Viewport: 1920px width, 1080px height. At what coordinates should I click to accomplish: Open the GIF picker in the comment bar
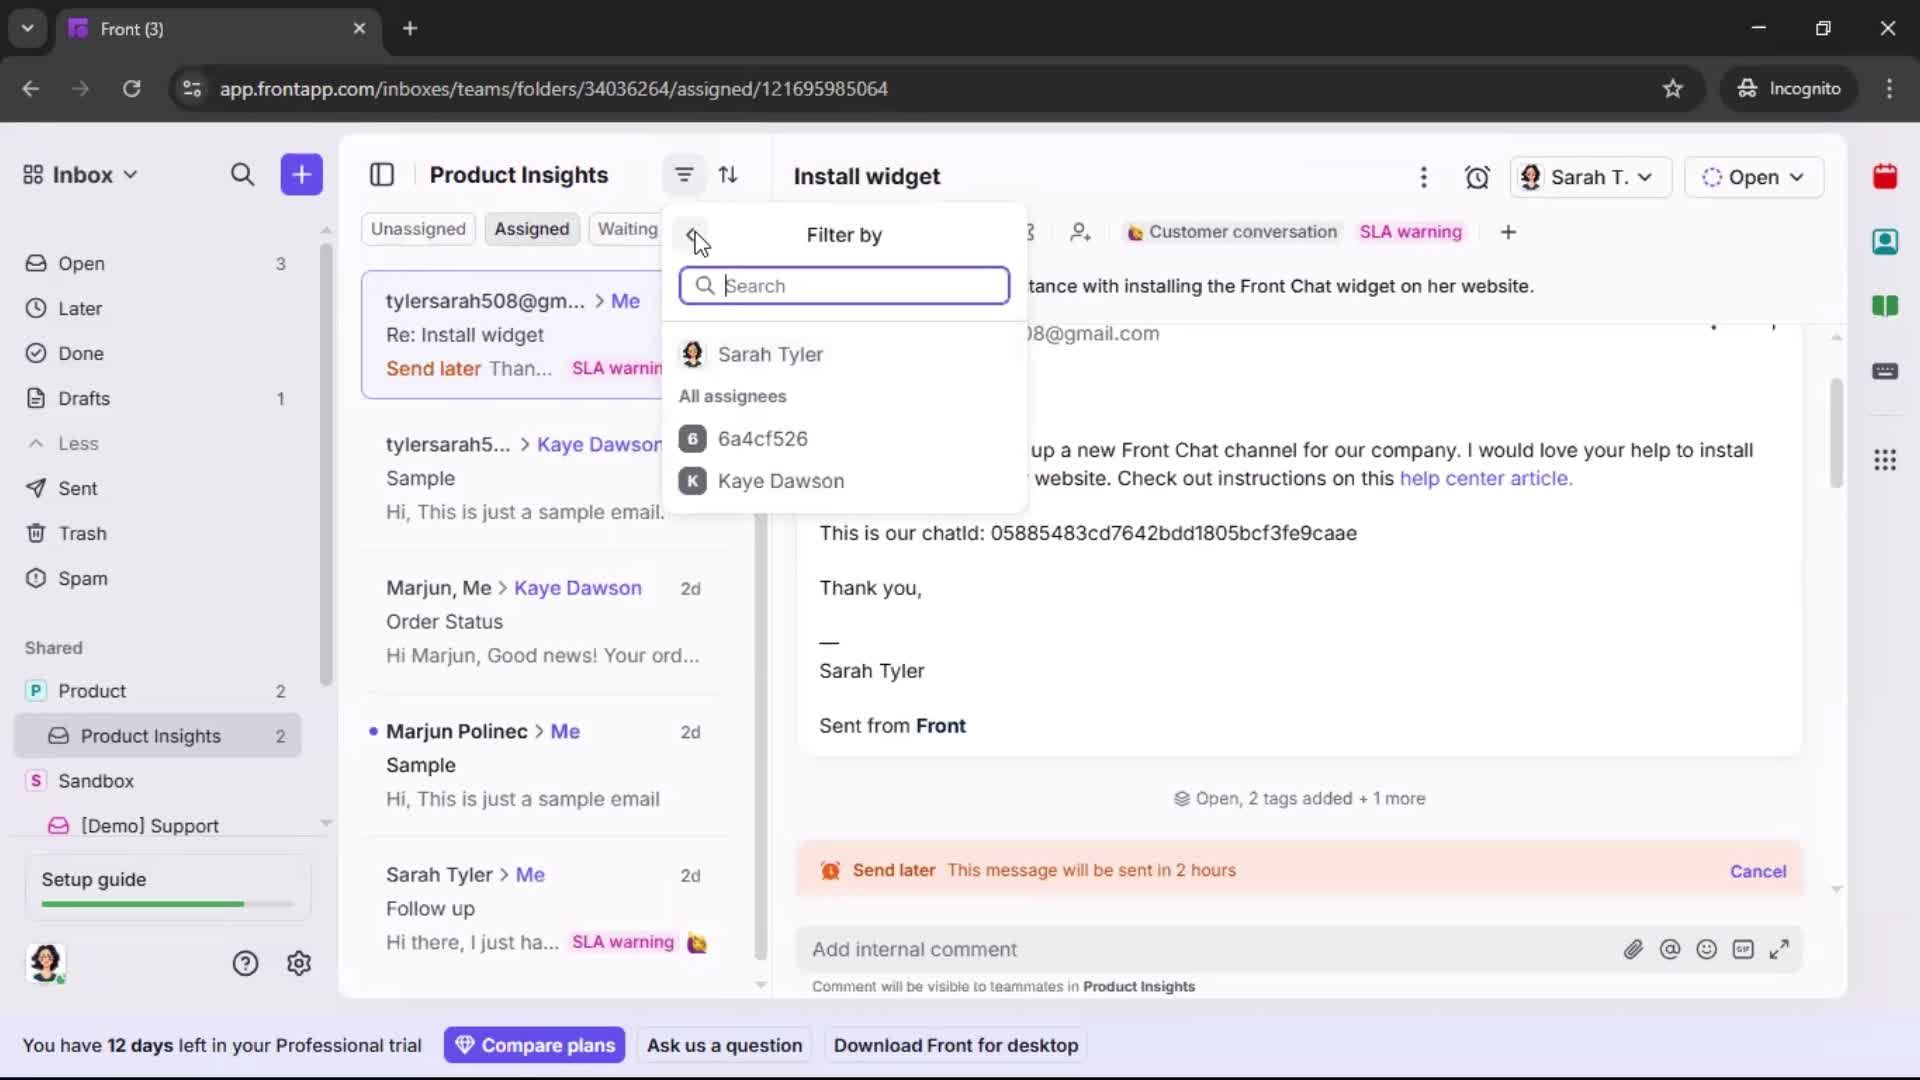pos(1743,949)
